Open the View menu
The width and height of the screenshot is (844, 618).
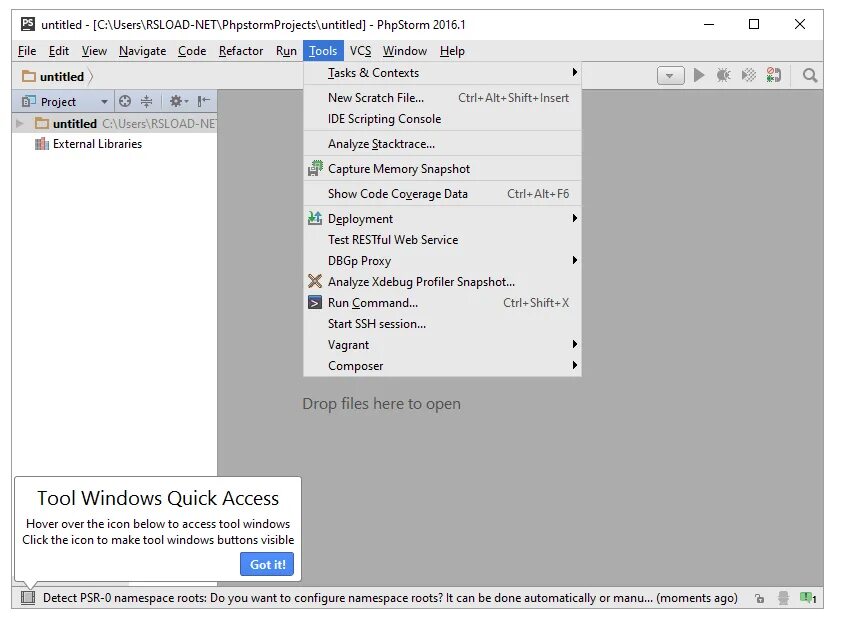point(94,51)
